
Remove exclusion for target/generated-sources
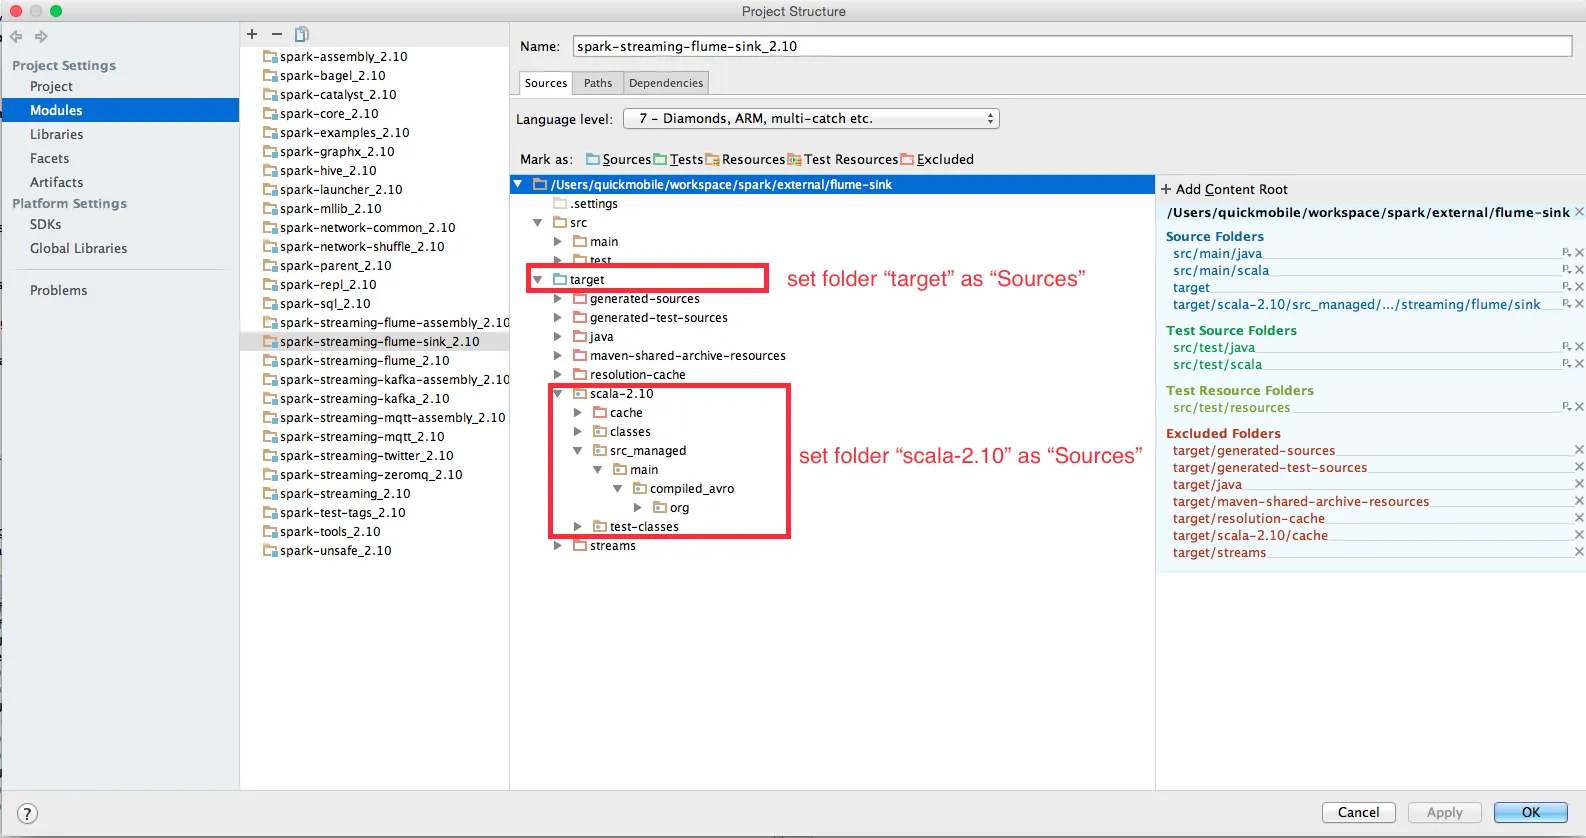pos(1579,450)
